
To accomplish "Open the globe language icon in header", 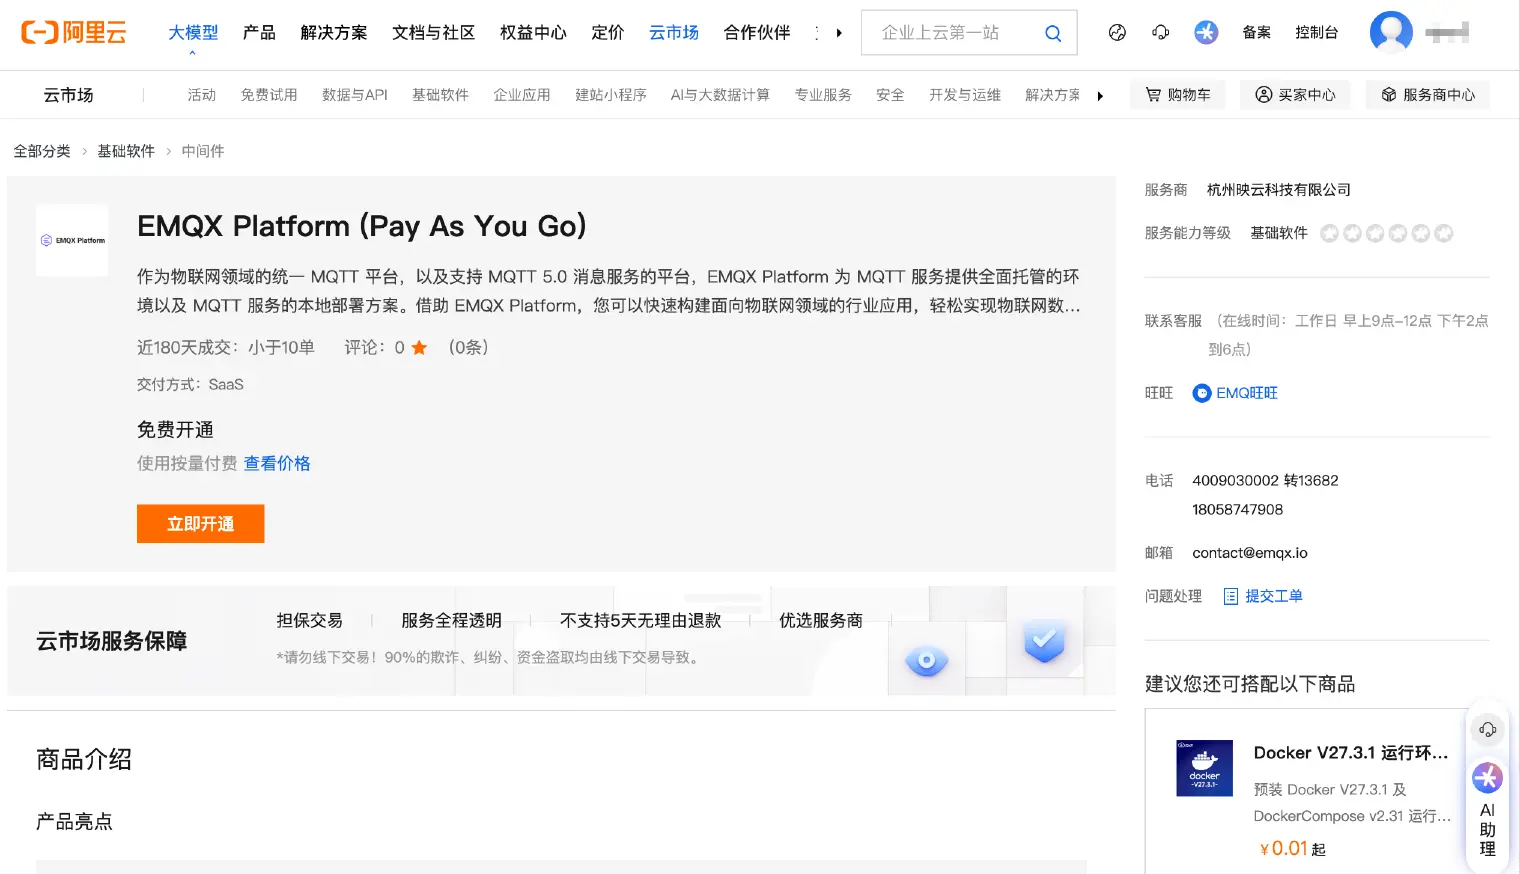I will pyautogui.click(x=1117, y=32).
